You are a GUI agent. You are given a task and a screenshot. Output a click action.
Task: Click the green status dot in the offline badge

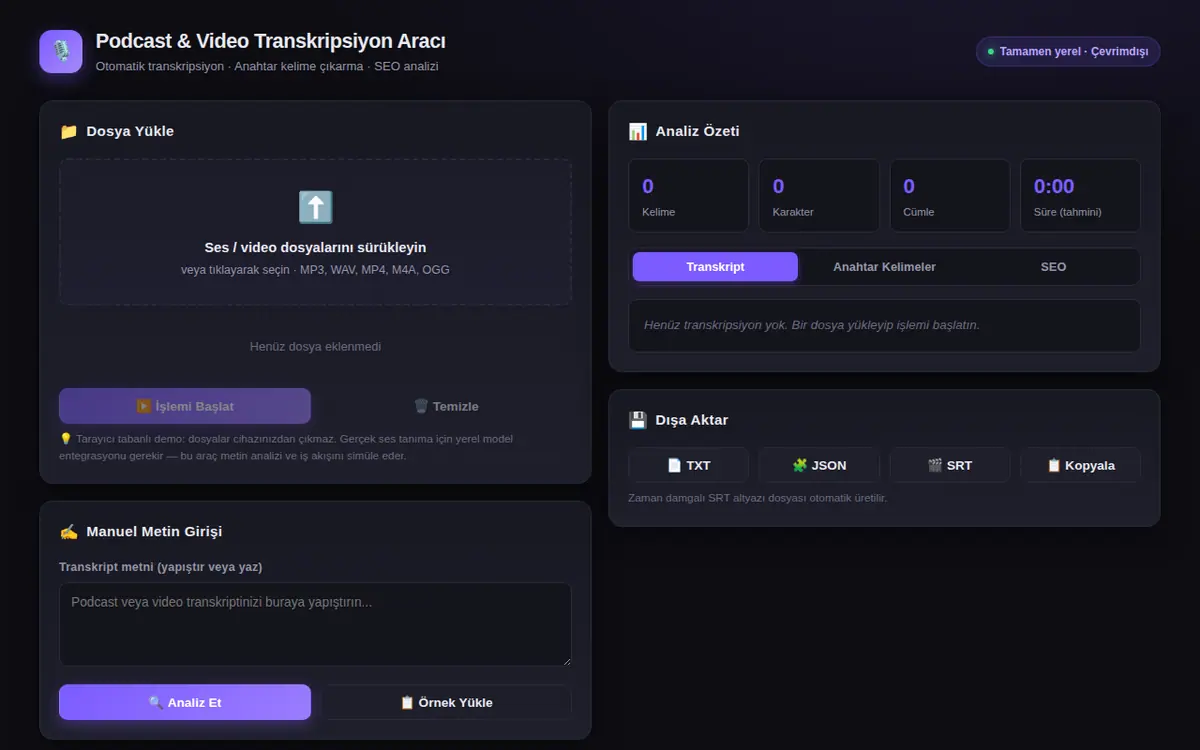pyautogui.click(x=991, y=51)
